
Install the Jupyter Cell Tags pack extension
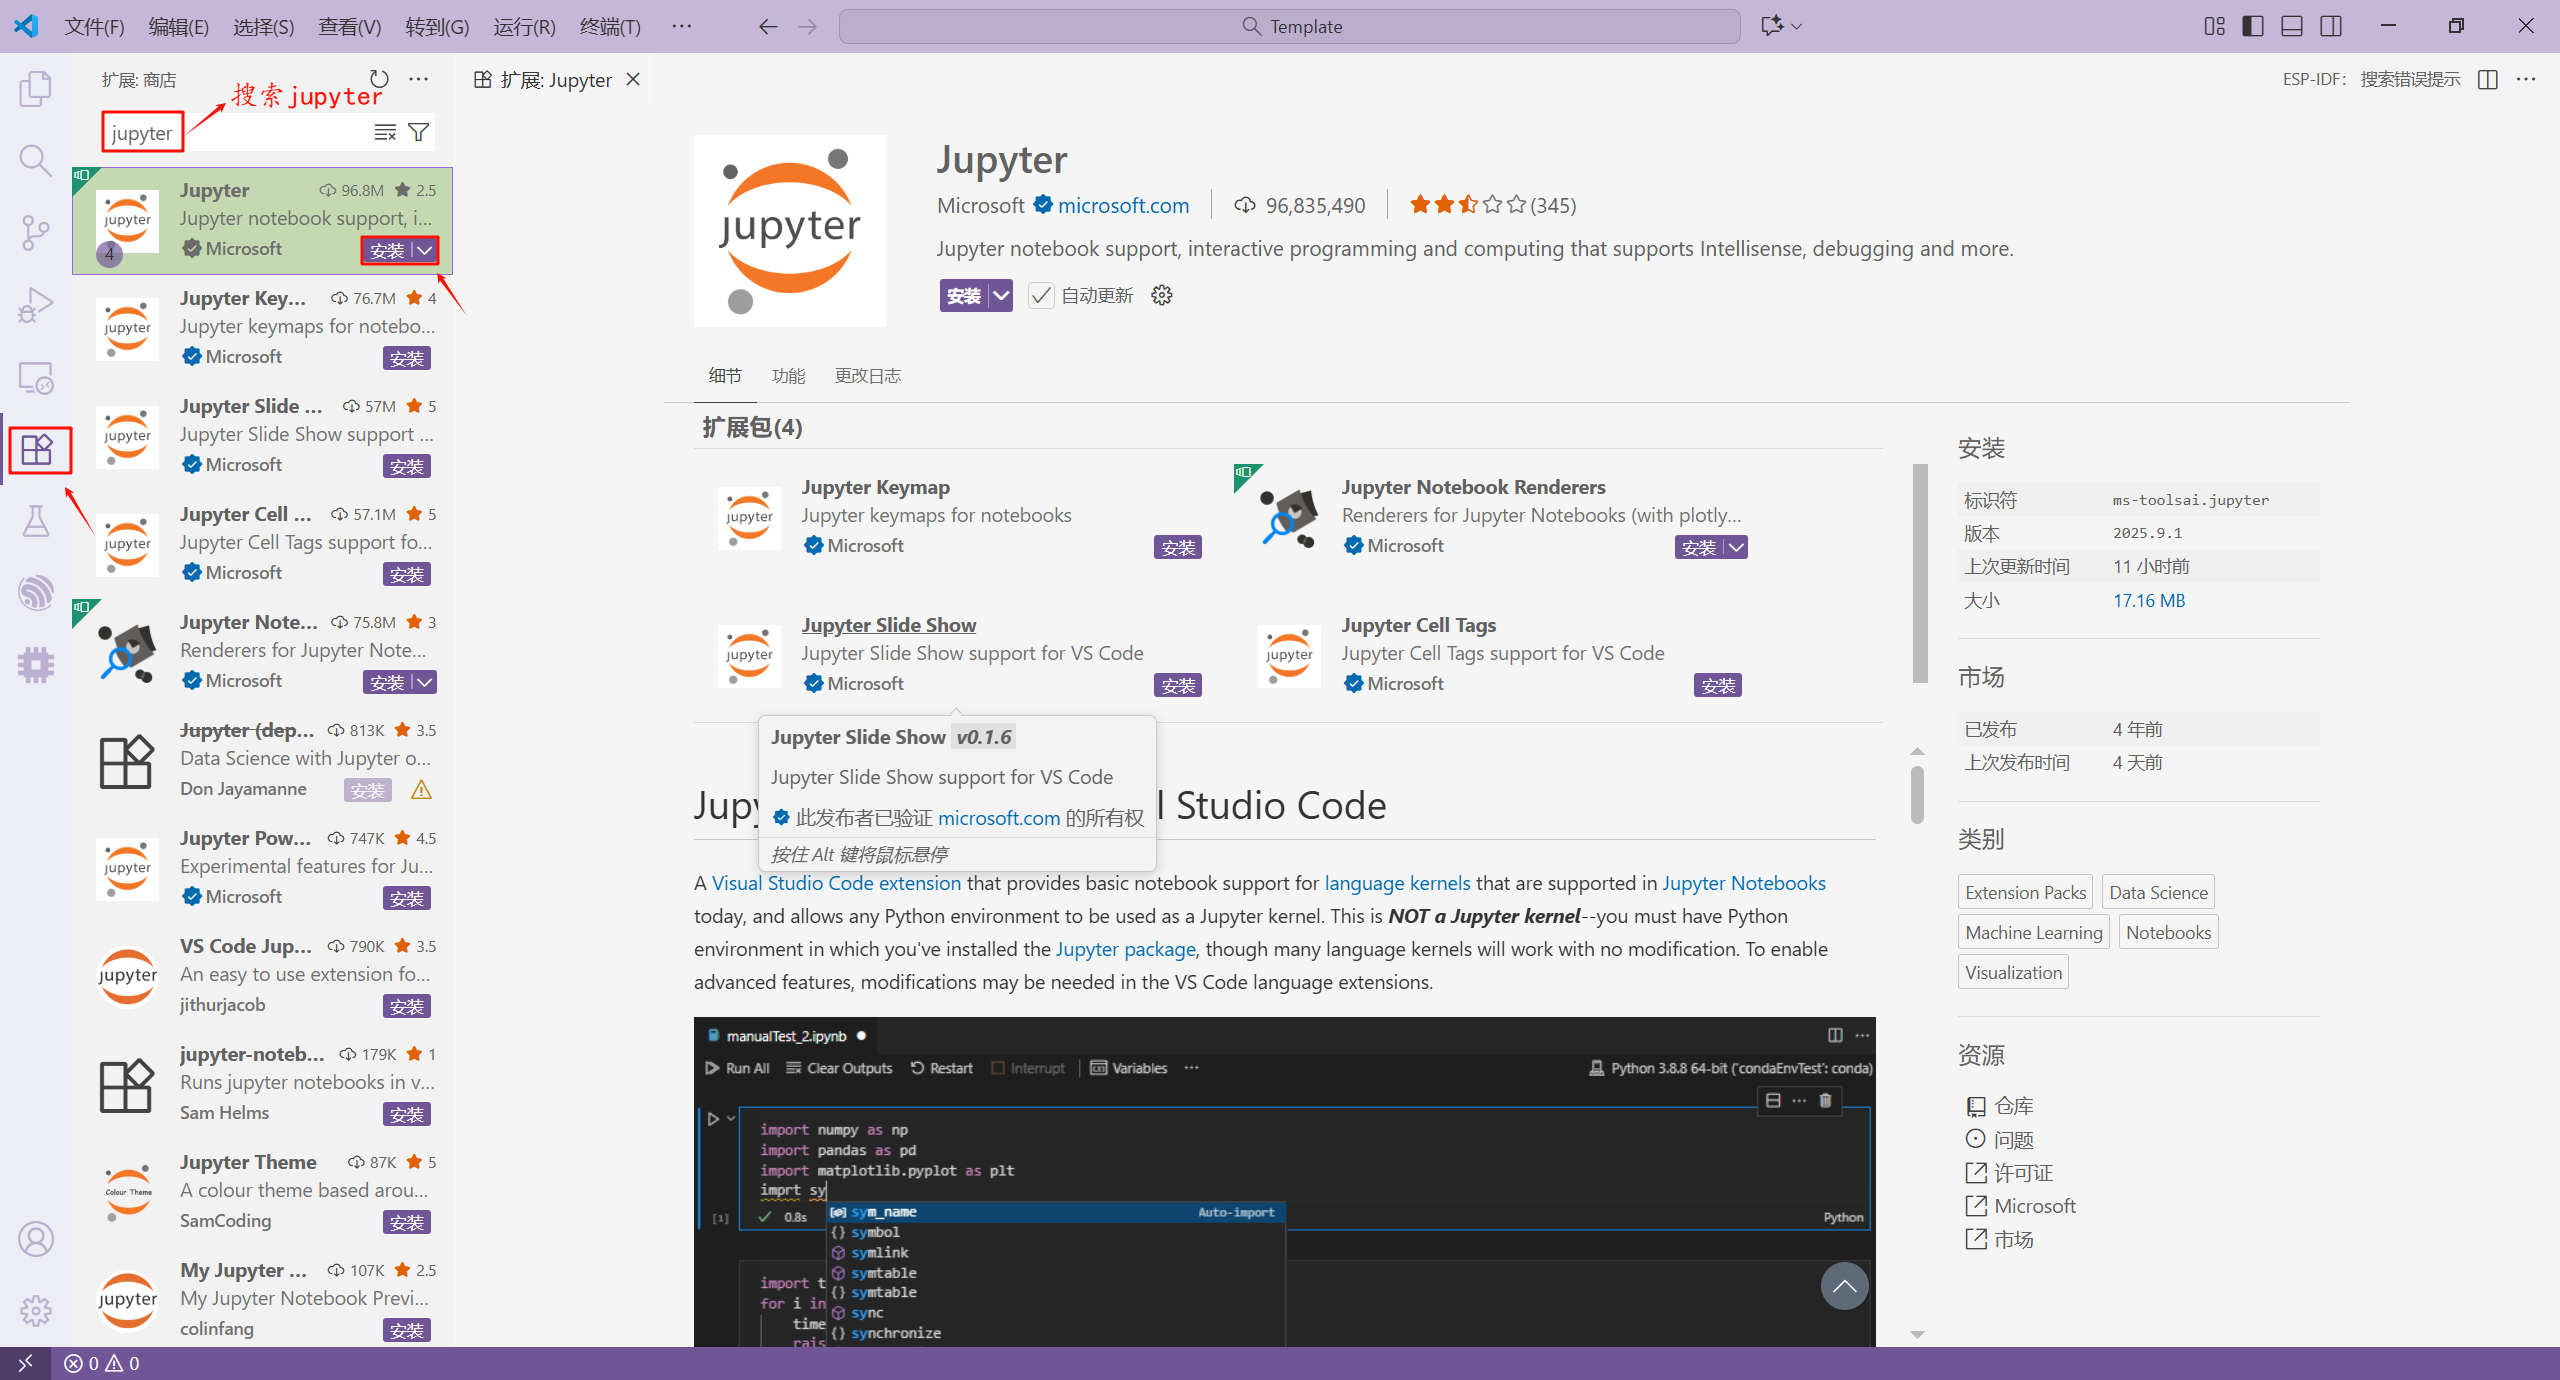pos(1718,685)
